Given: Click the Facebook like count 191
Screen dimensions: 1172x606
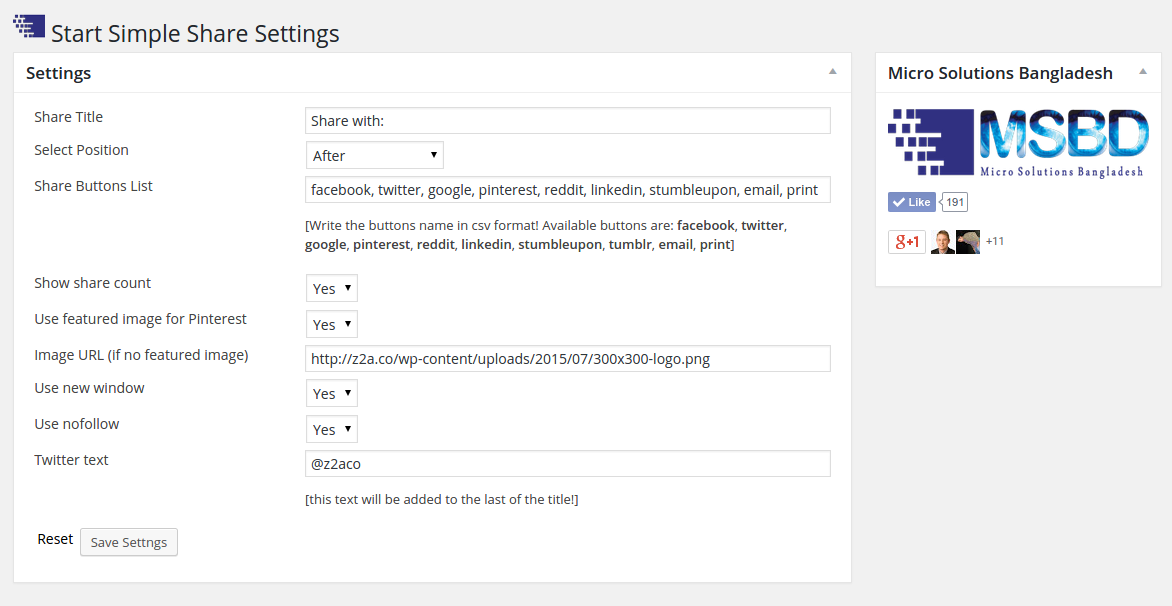Looking at the screenshot, I should 954,202.
